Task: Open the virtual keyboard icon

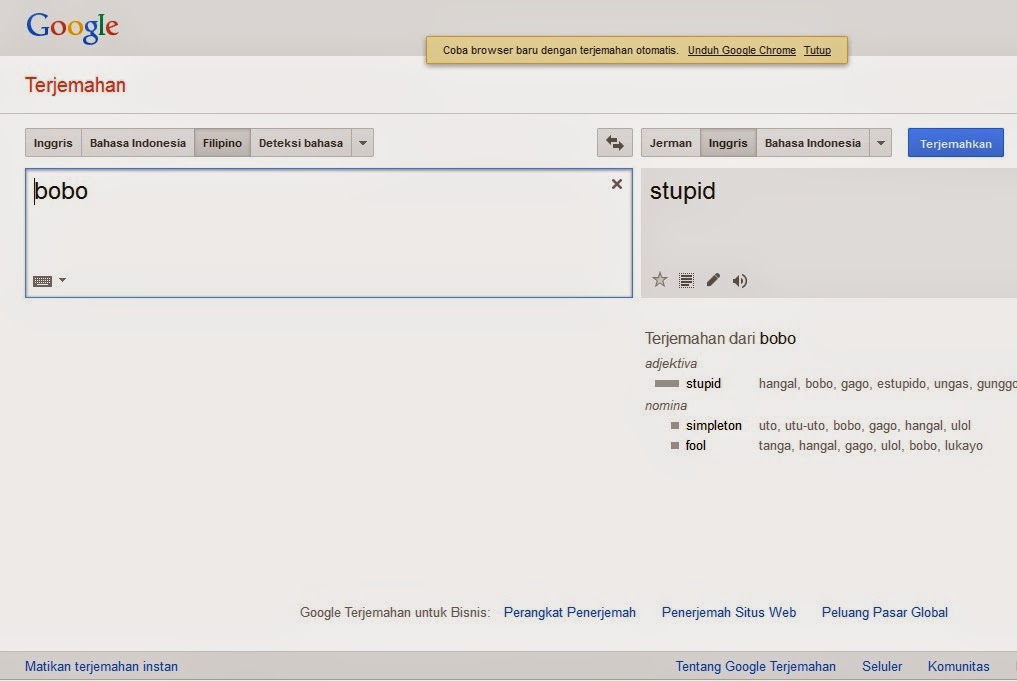Action: point(42,281)
